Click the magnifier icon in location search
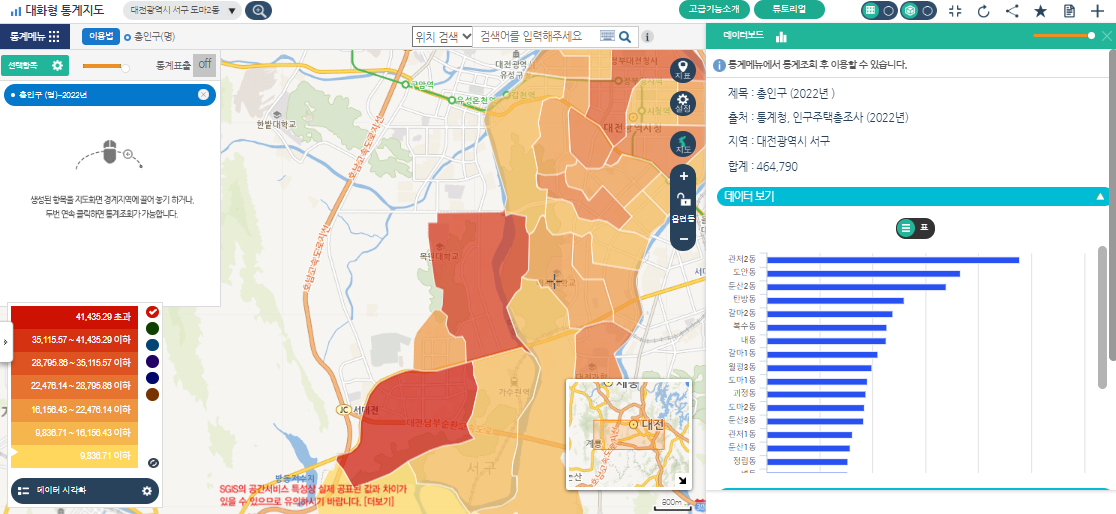1116x514 pixels. [625, 37]
